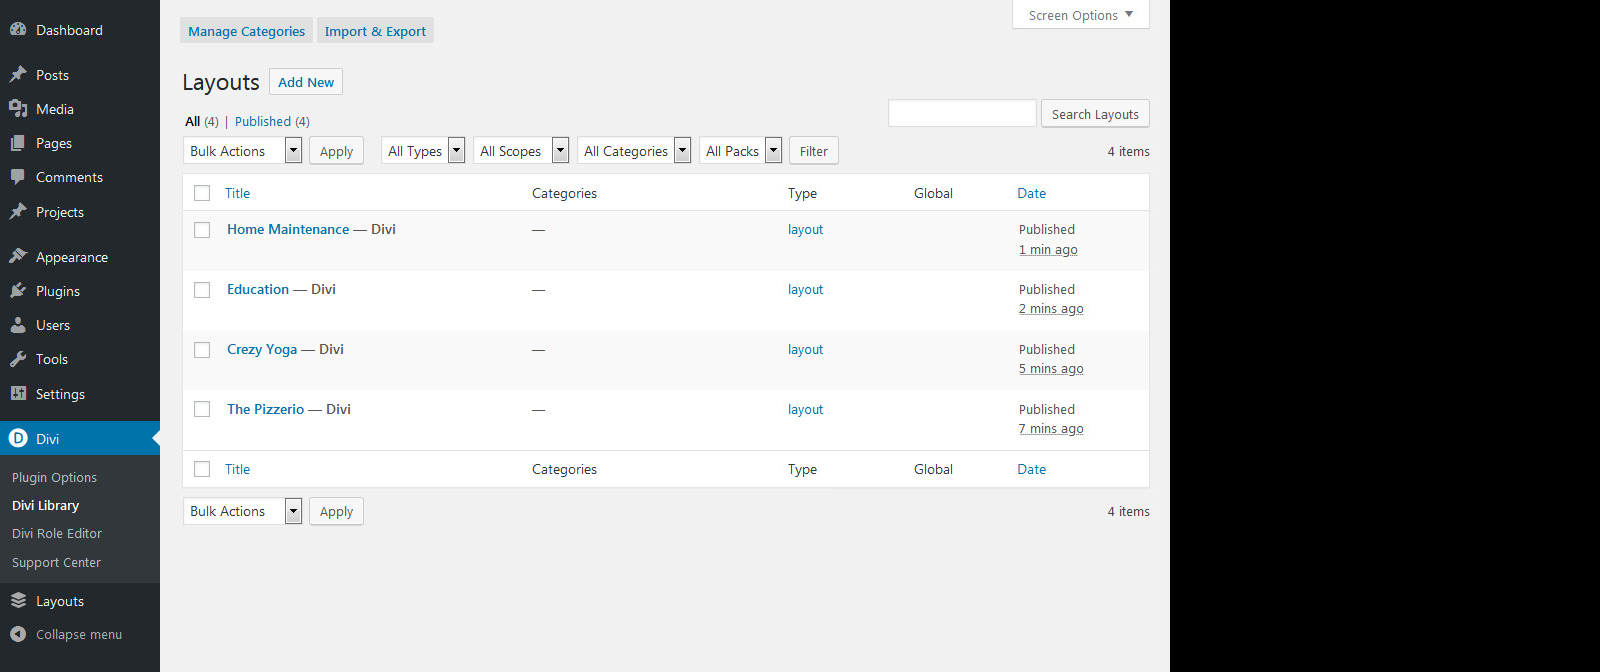Click the Add New layout button
The image size is (1600, 672).
tap(306, 82)
